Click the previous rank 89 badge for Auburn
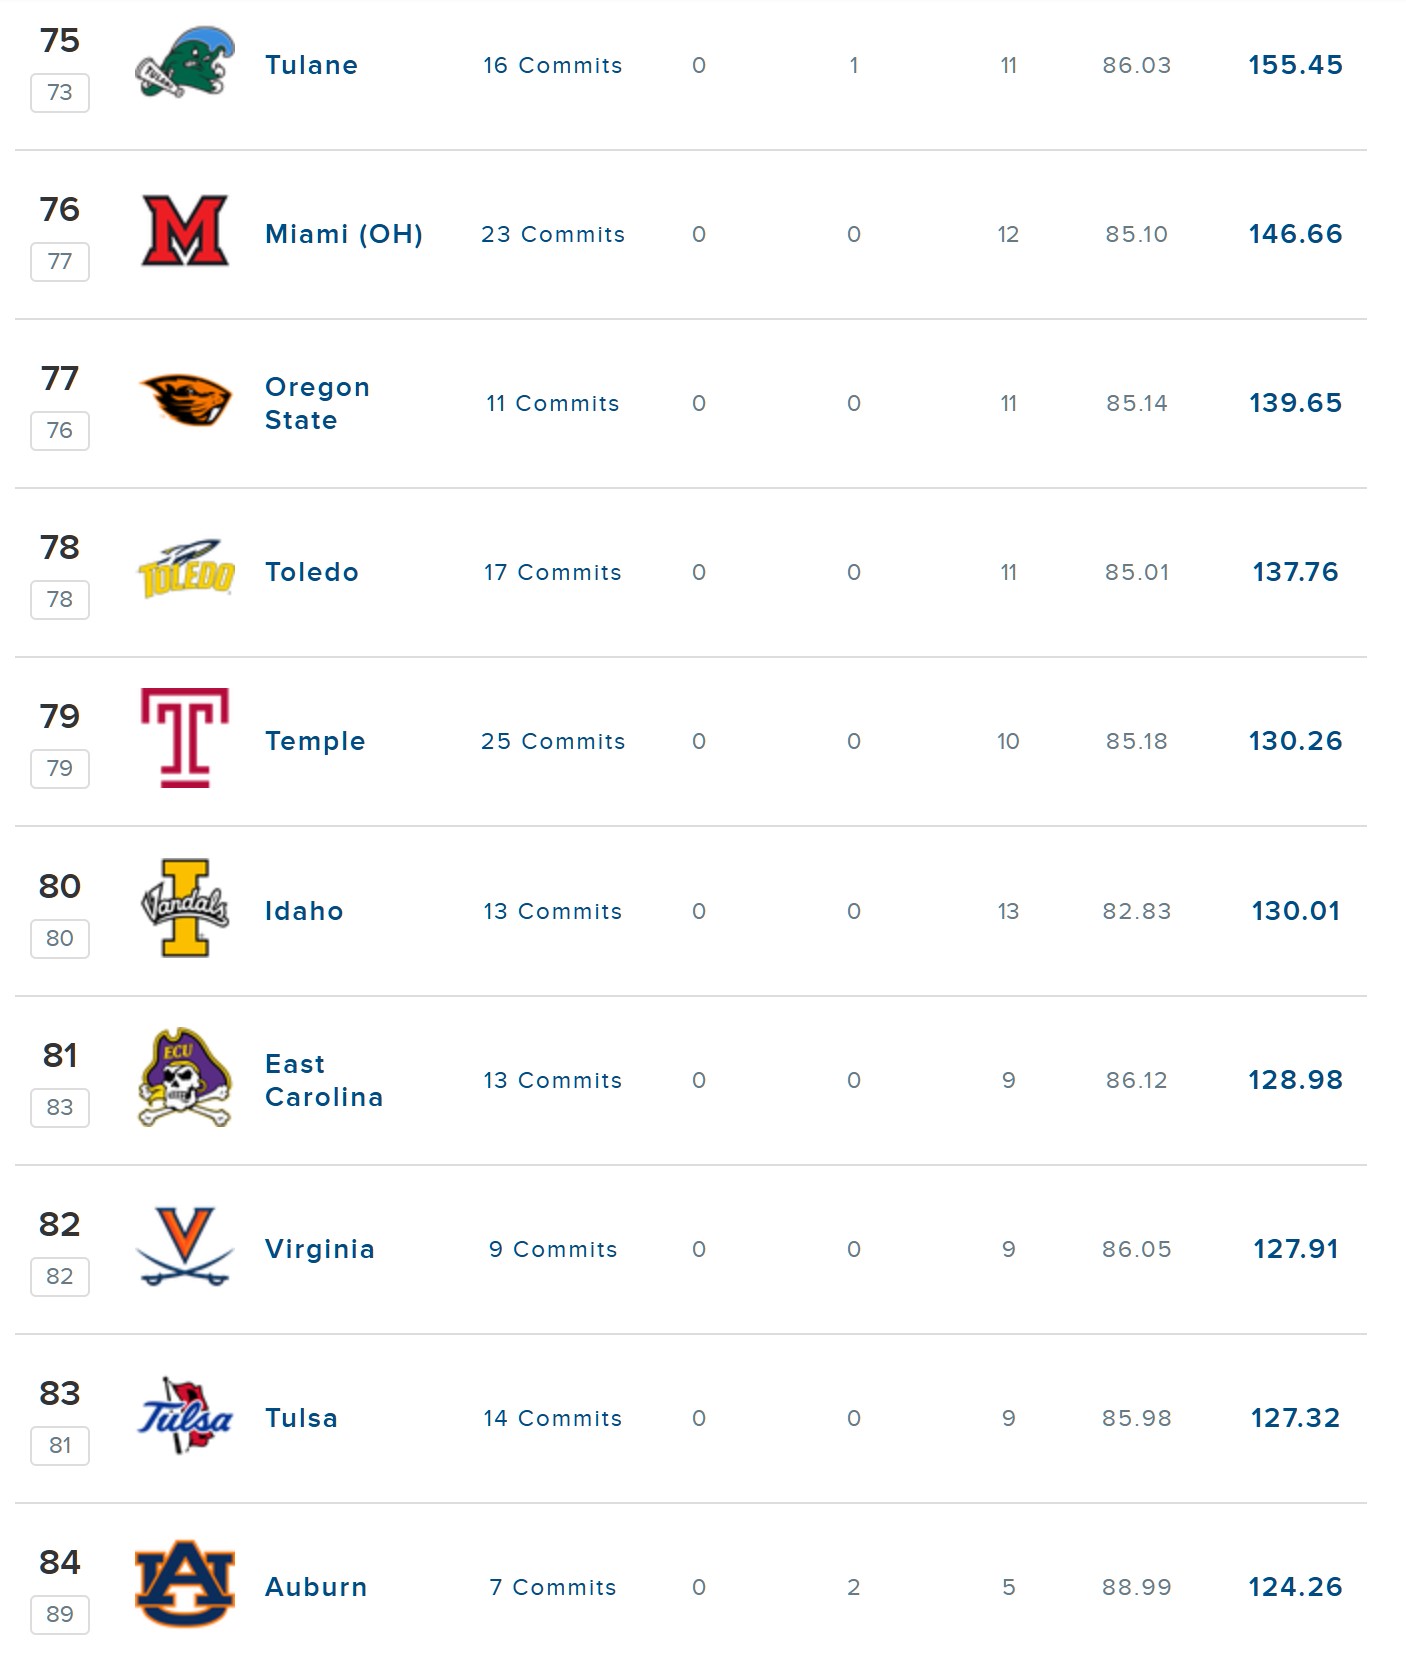The image size is (1406, 1668). pyautogui.click(x=60, y=1614)
